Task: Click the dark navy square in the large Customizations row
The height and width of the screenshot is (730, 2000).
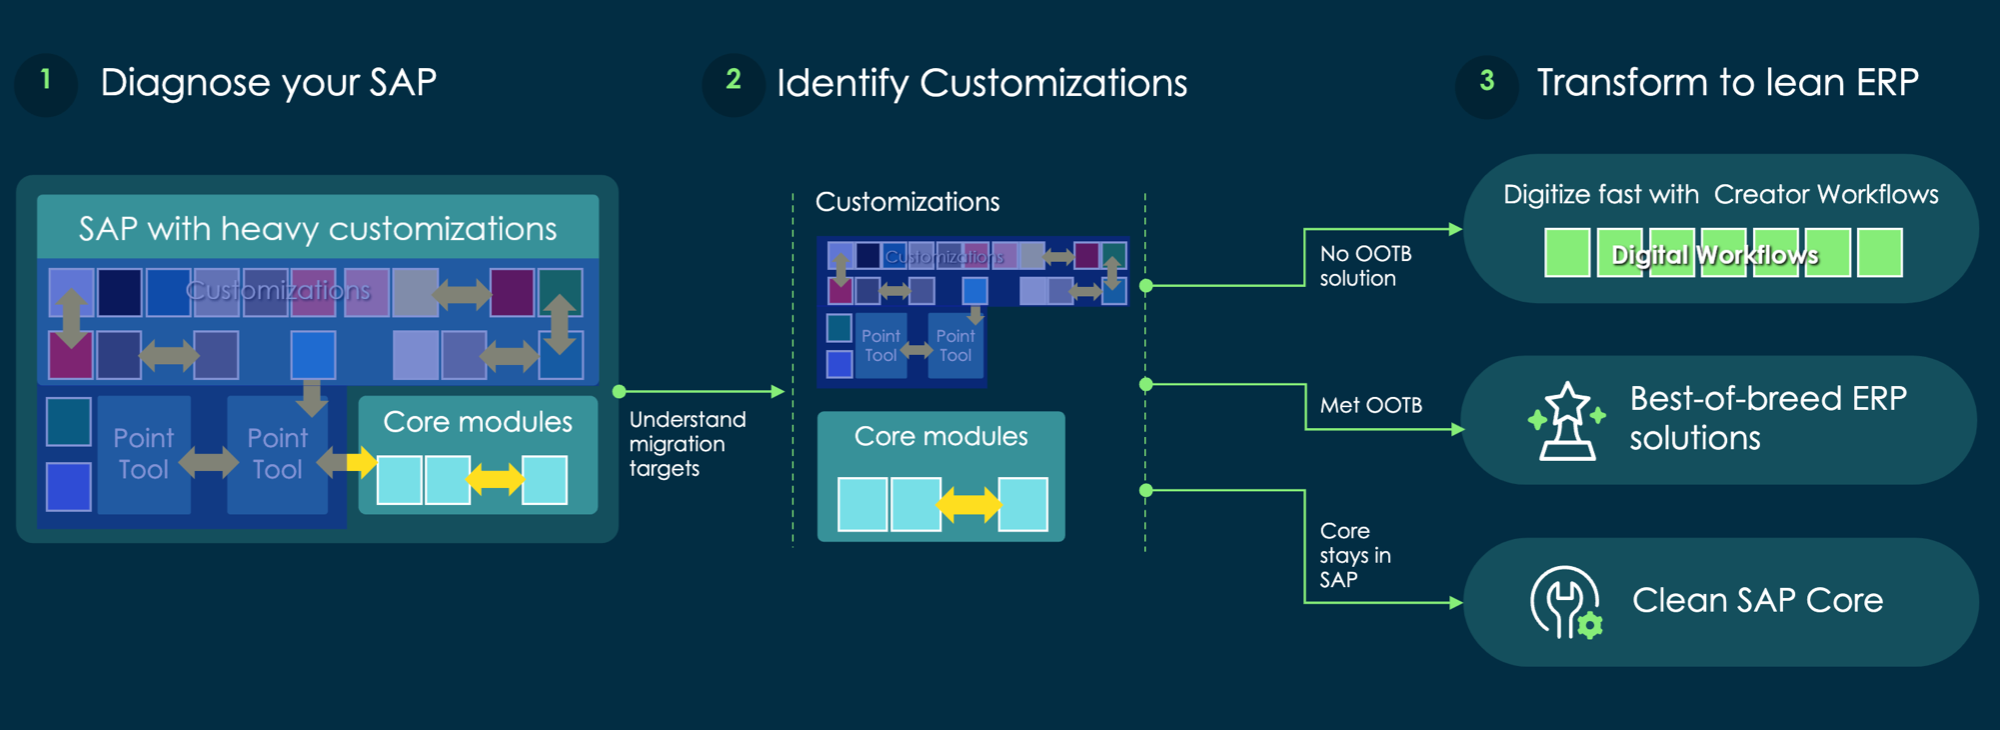Action: pyautogui.click(x=119, y=292)
